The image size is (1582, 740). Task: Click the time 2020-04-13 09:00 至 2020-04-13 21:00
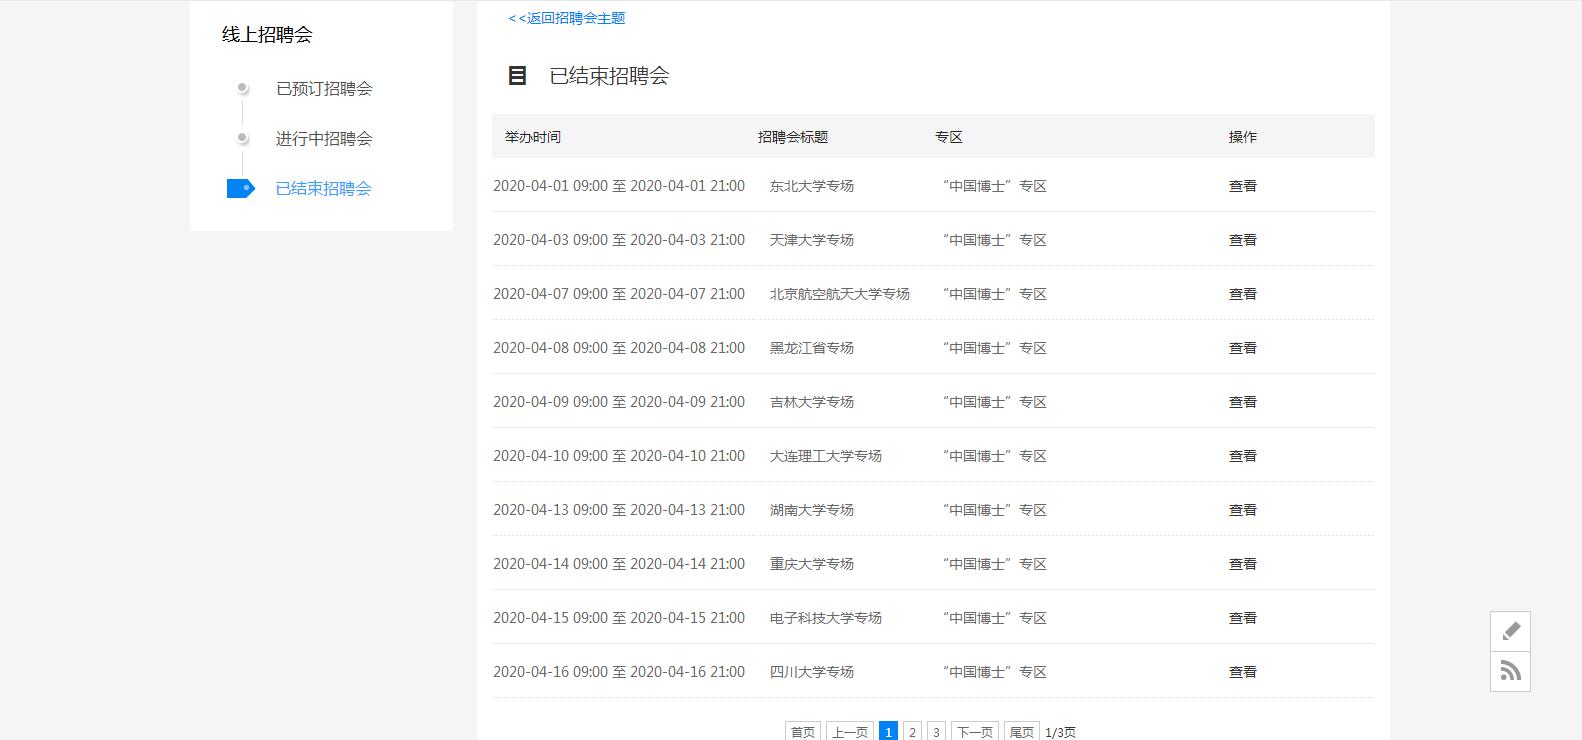pos(619,510)
